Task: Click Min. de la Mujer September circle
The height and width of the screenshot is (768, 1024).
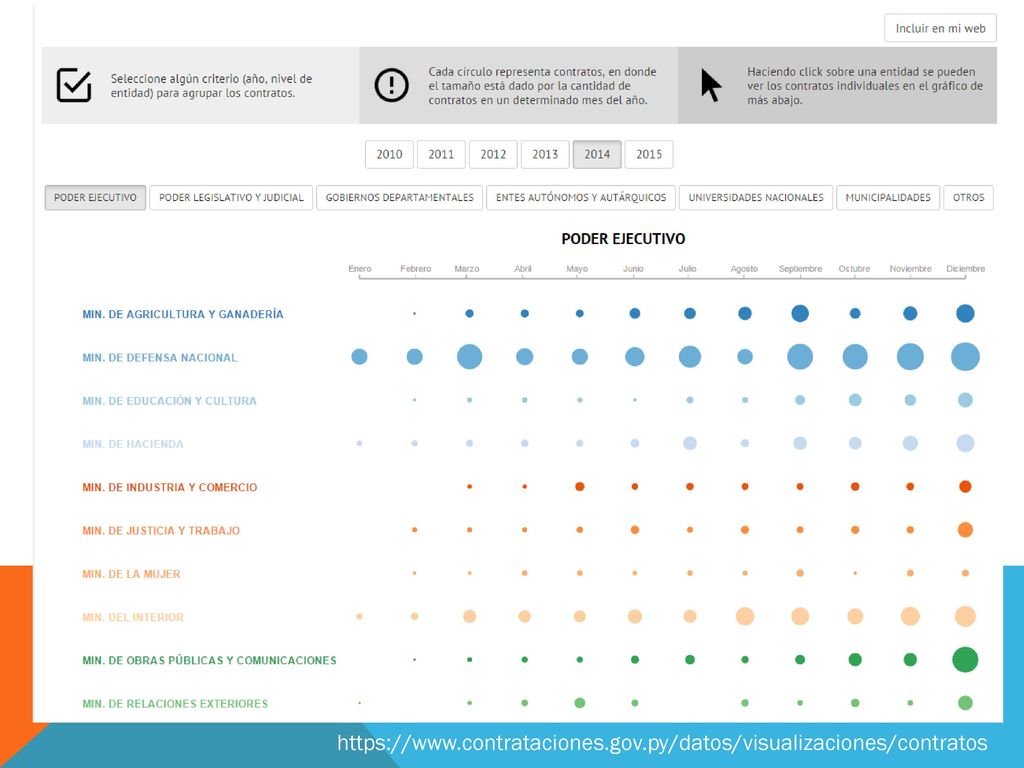Action: point(800,573)
